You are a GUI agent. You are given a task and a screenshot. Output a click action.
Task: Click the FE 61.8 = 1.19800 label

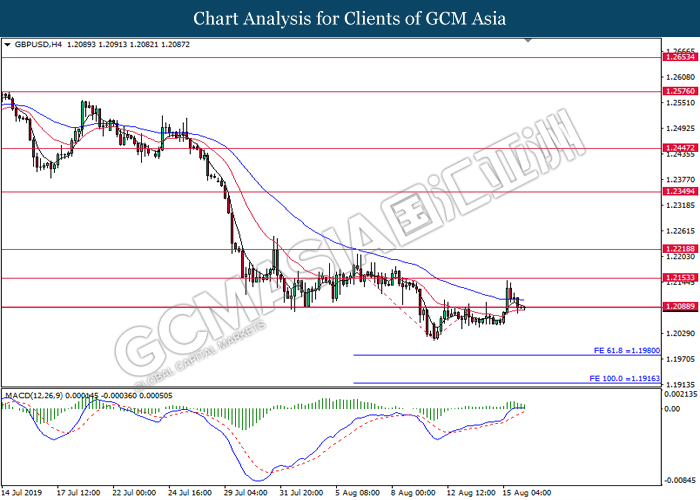pos(626,350)
